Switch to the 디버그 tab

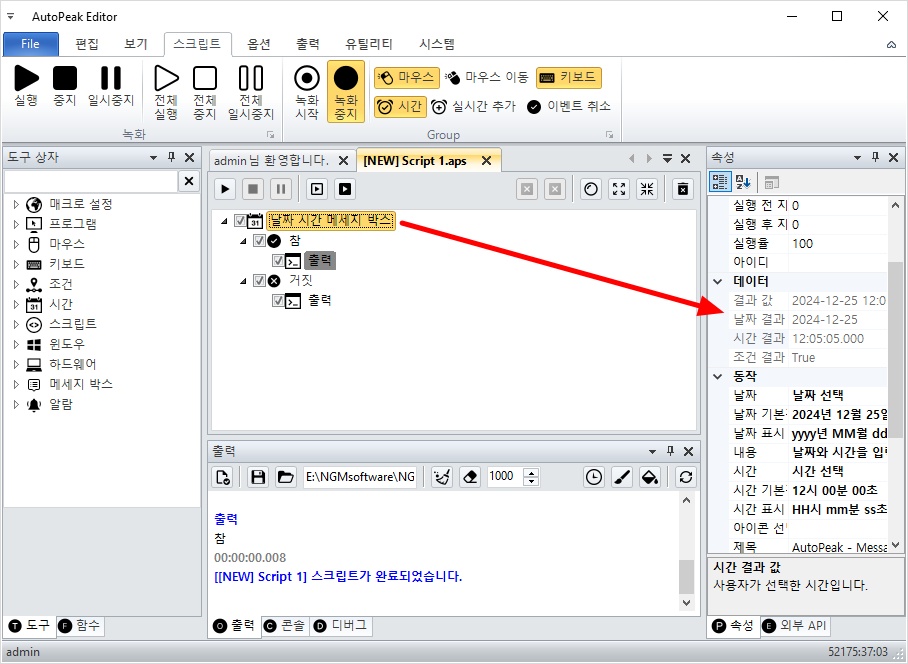(x=340, y=625)
